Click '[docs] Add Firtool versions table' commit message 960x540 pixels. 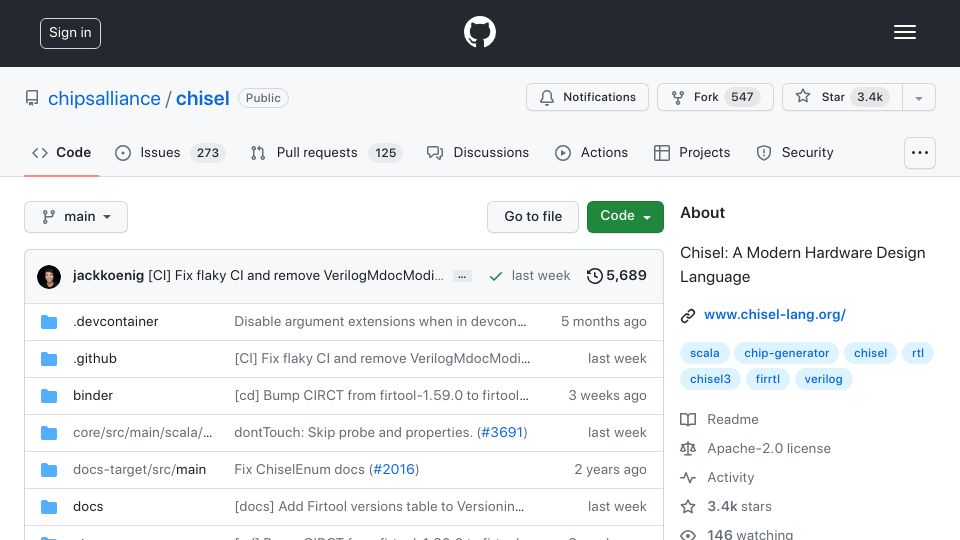point(379,506)
